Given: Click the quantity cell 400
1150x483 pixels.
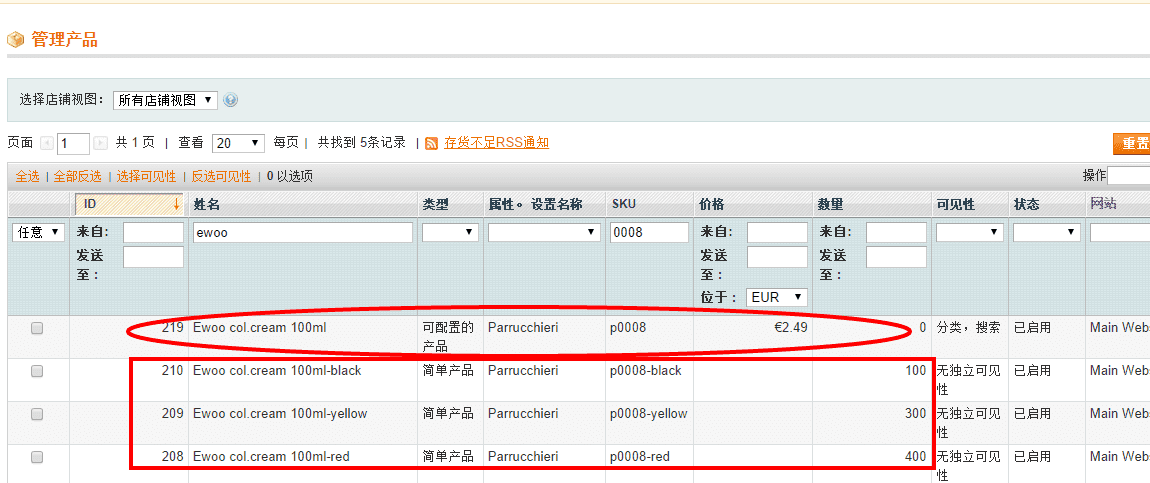Looking at the screenshot, I should click(915, 457).
